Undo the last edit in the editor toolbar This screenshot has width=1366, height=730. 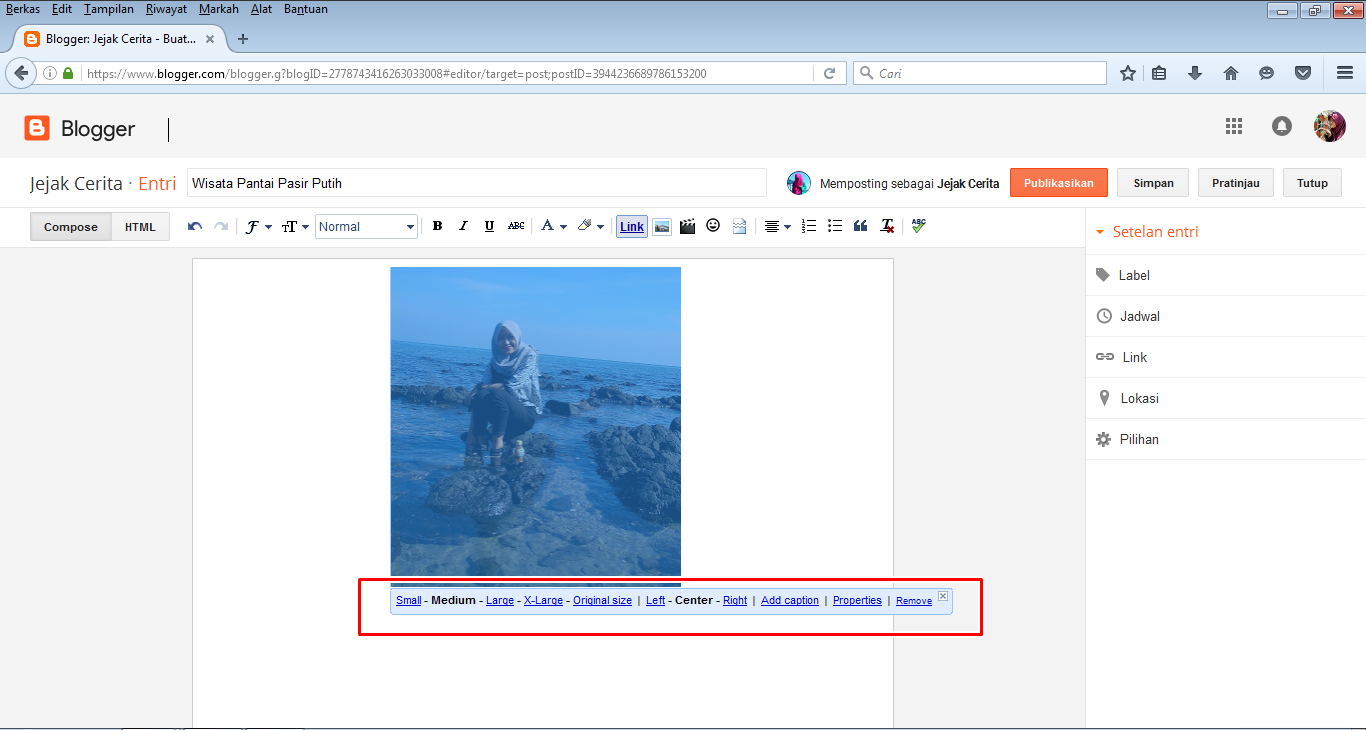point(195,227)
